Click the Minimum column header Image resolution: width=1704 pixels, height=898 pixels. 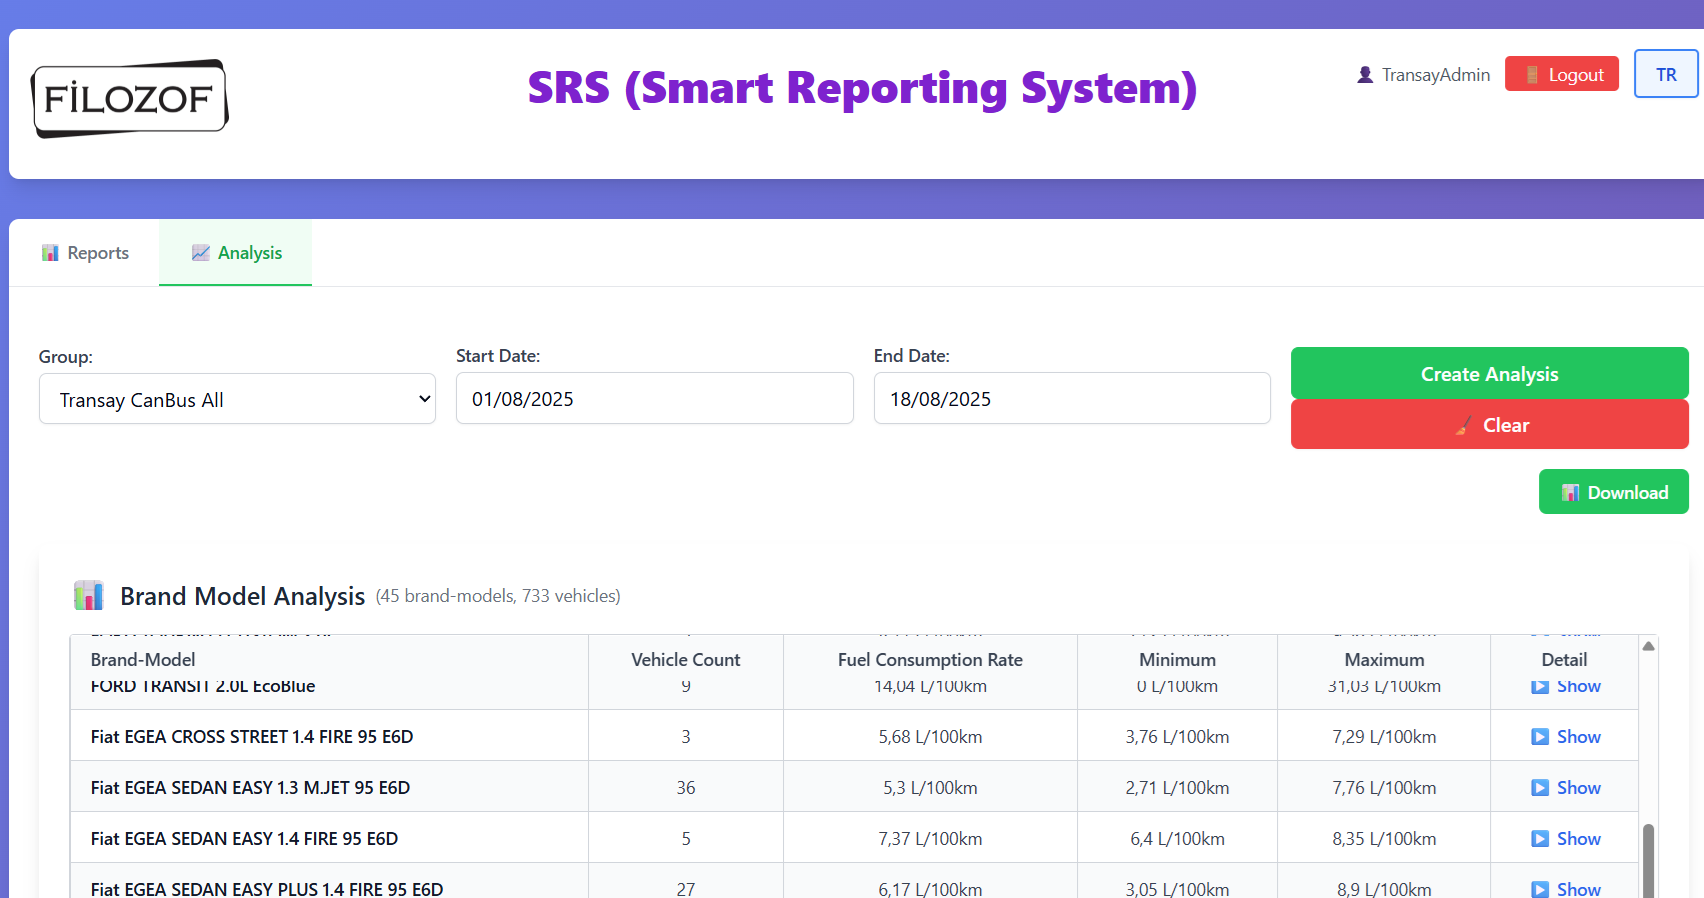pyautogui.click(x=1177, y=659)
